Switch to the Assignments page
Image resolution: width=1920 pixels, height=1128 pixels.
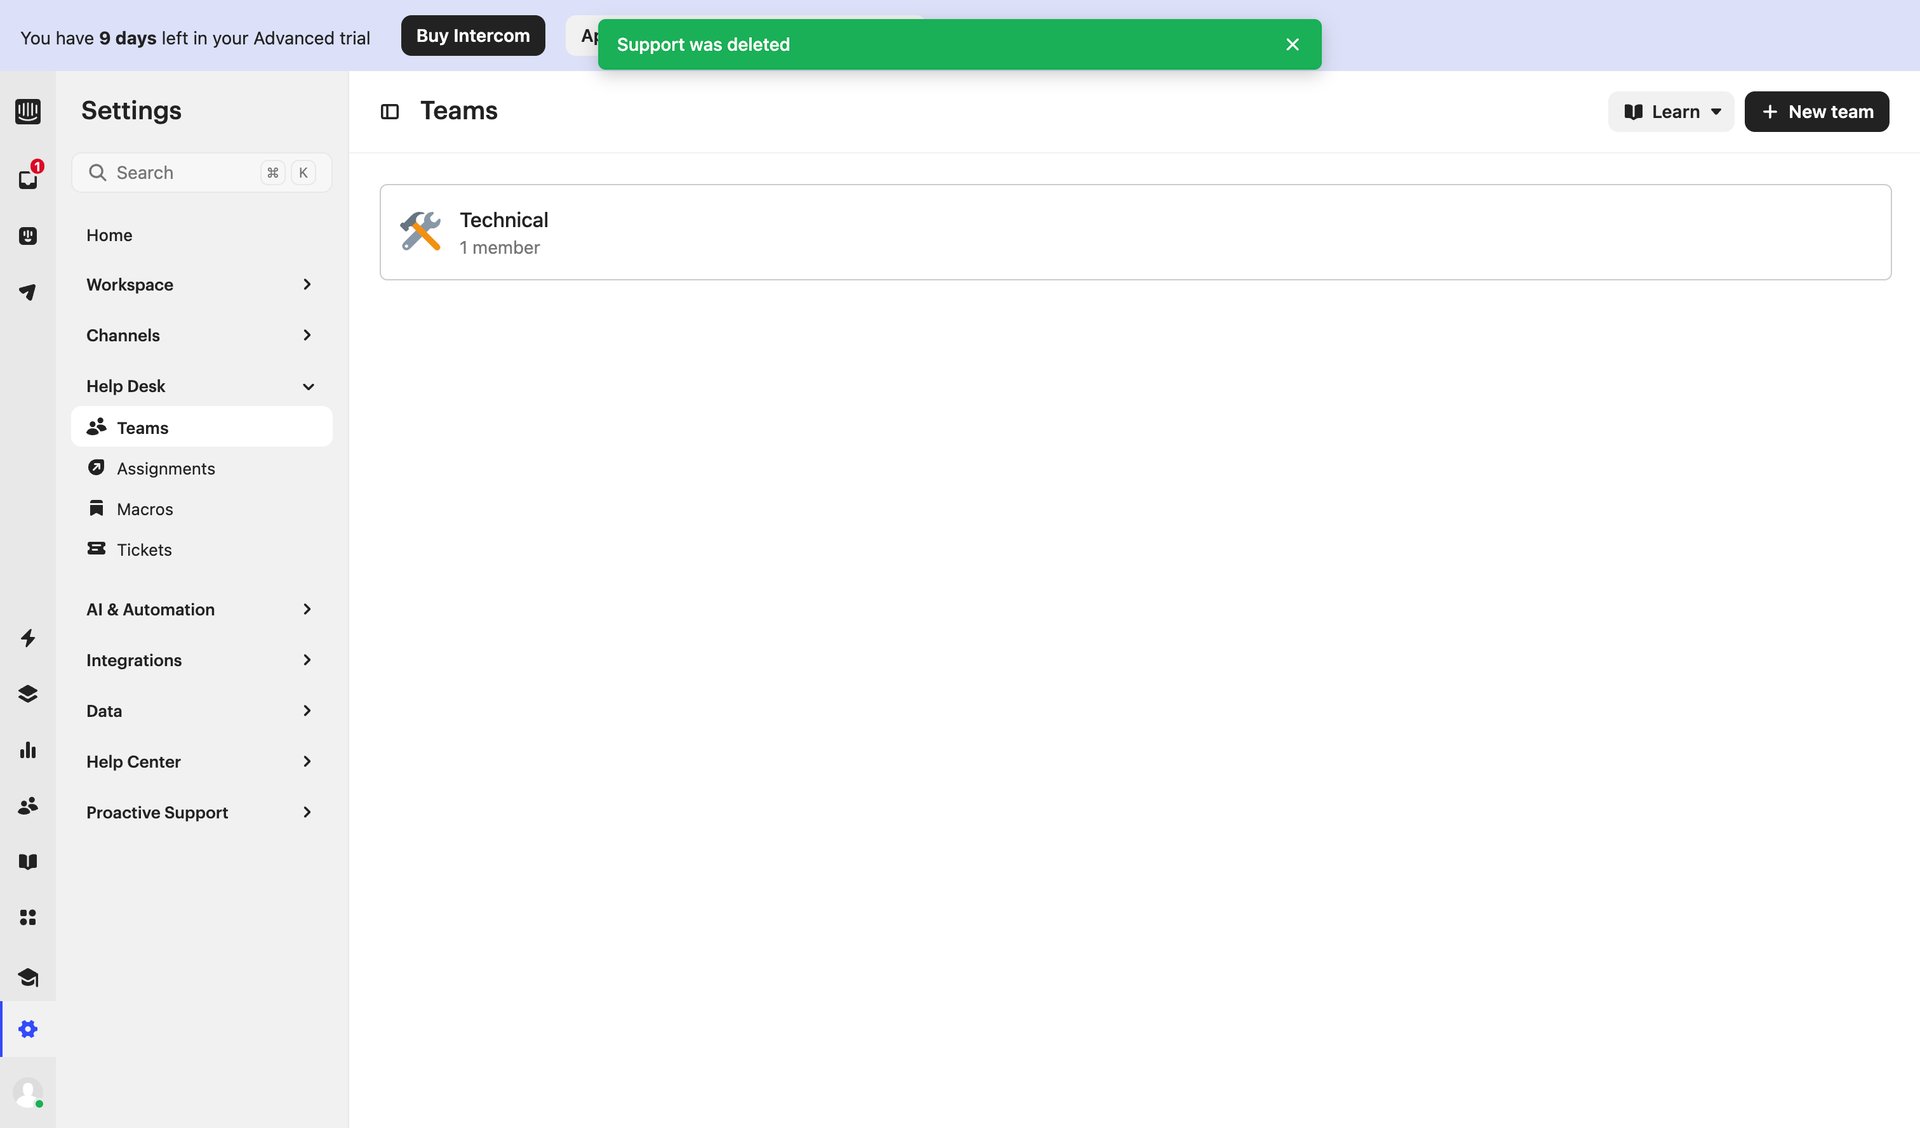[x=165, y=468]
